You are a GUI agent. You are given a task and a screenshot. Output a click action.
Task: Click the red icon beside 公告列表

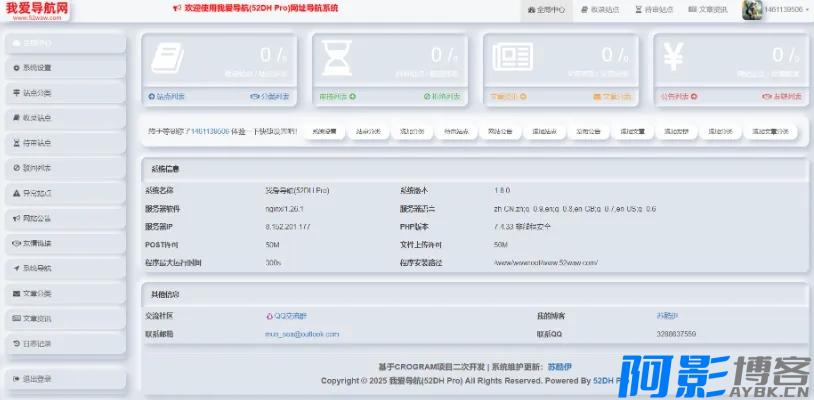click(694, 96)
